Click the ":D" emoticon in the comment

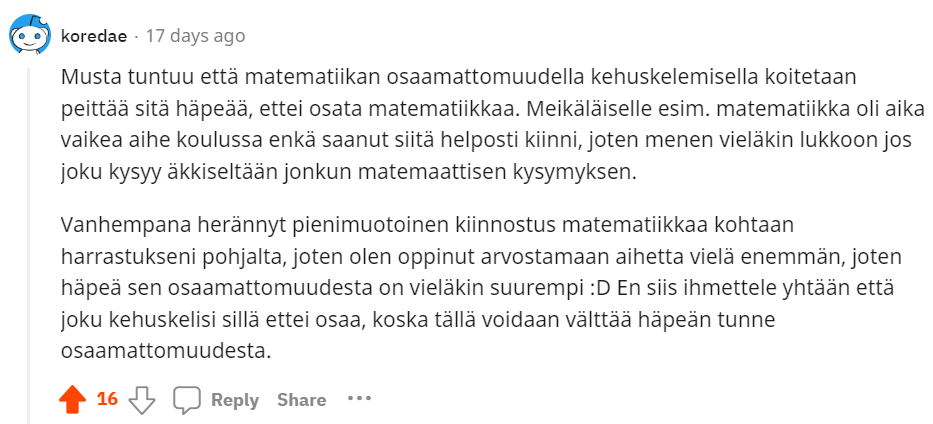click(599, 288)
